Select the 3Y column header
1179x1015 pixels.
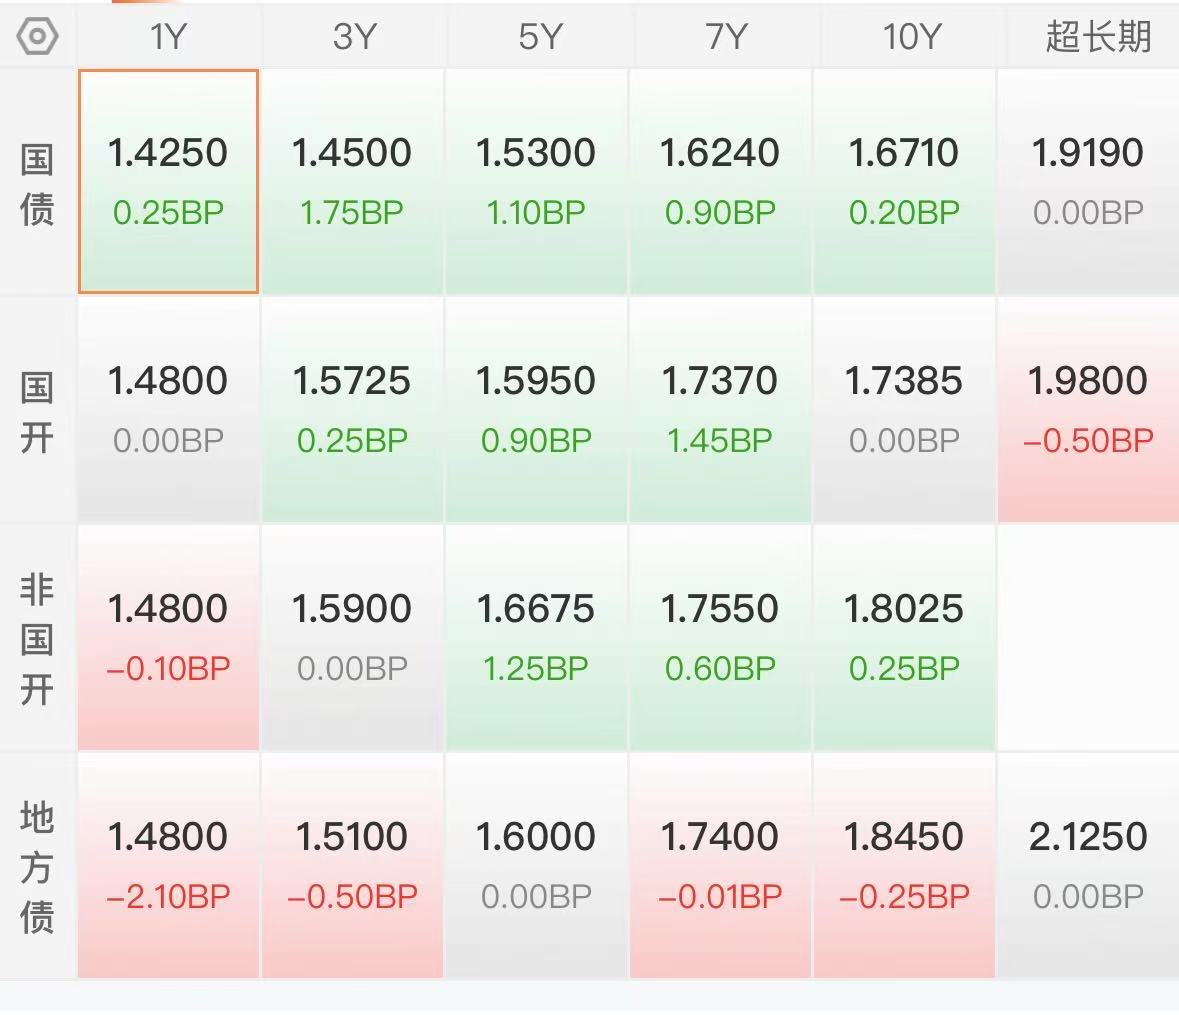[353, 36]
